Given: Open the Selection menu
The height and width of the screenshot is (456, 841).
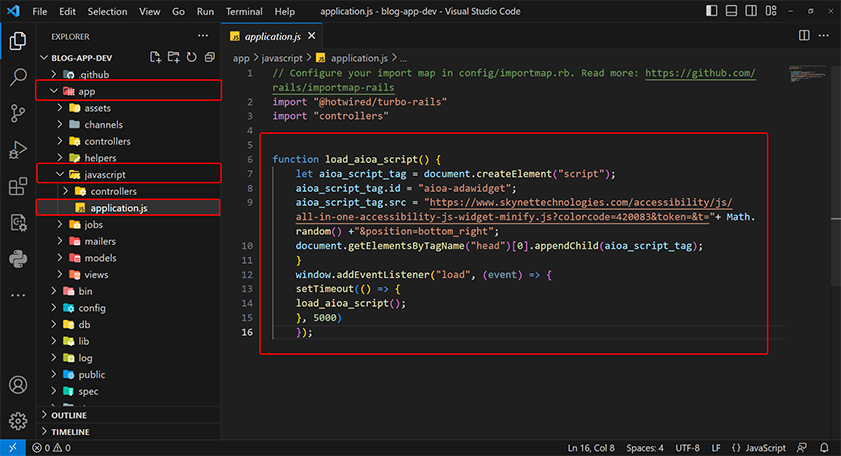Looking at the screenshot, I should coord(107,11).
